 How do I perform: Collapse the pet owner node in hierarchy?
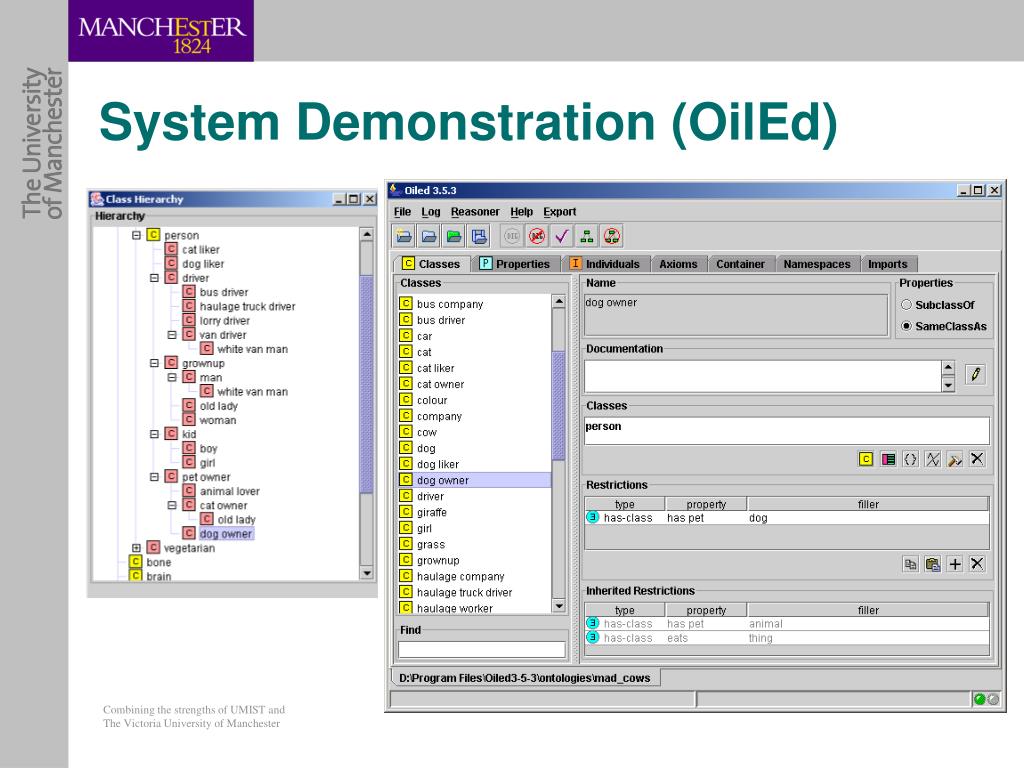coord(154,477)
